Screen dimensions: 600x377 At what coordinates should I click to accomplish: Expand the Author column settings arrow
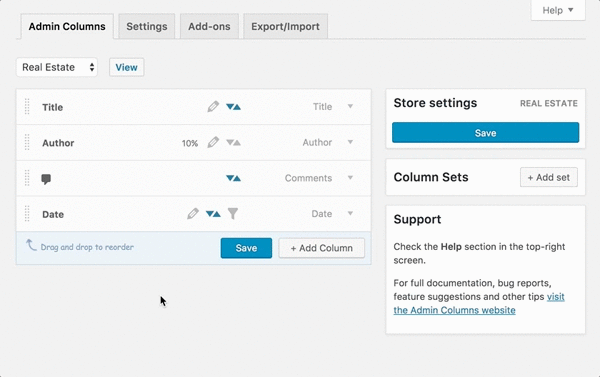pos(350,142)
